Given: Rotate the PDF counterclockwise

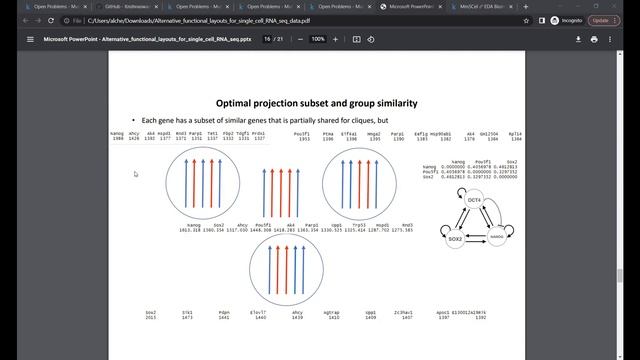Looking at the screenshot, I should click(371, 39).
